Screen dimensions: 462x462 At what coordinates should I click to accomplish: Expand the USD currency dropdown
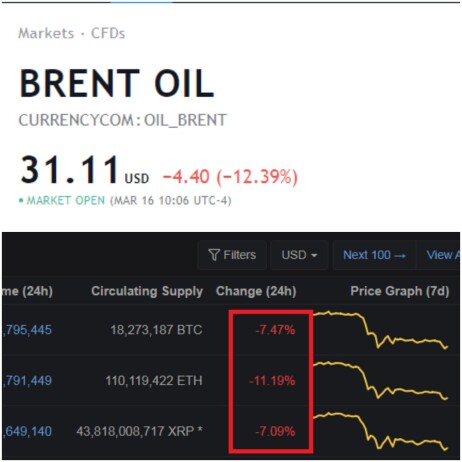[299, 255]
